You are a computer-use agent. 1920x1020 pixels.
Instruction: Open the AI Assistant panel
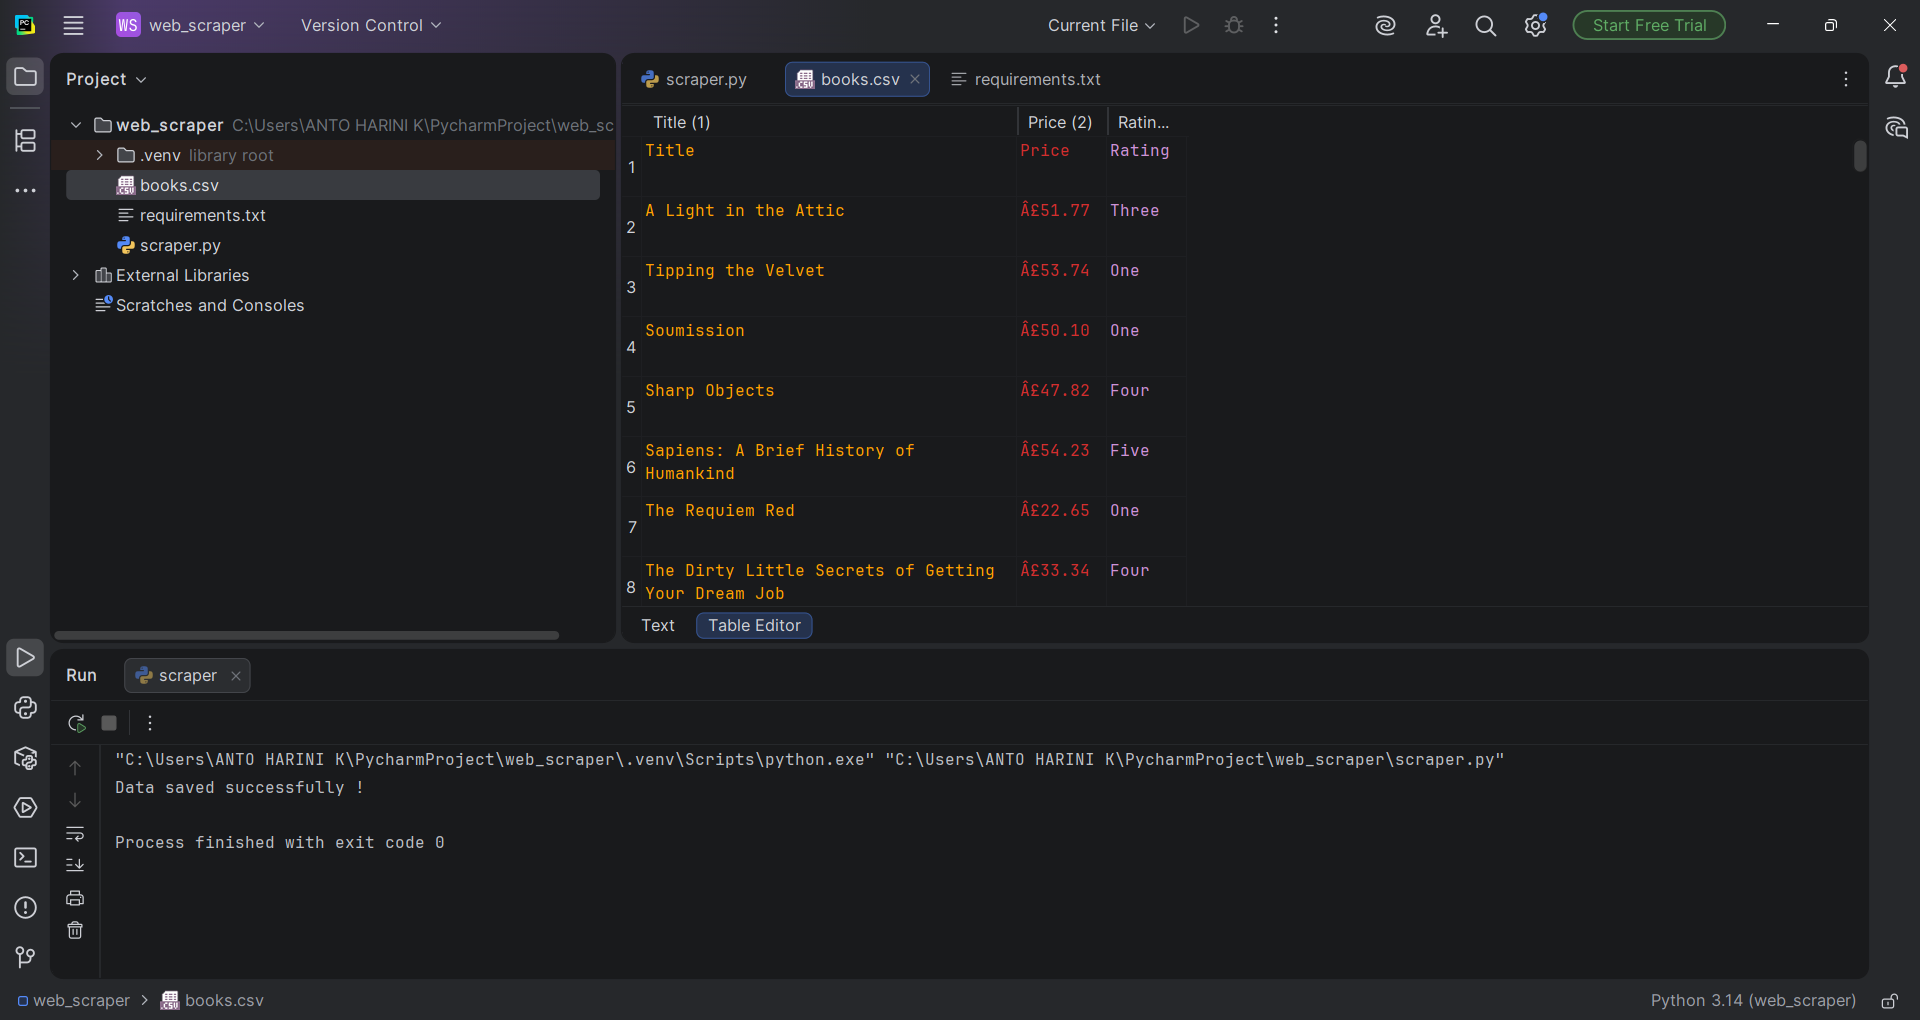point(1385,25)
